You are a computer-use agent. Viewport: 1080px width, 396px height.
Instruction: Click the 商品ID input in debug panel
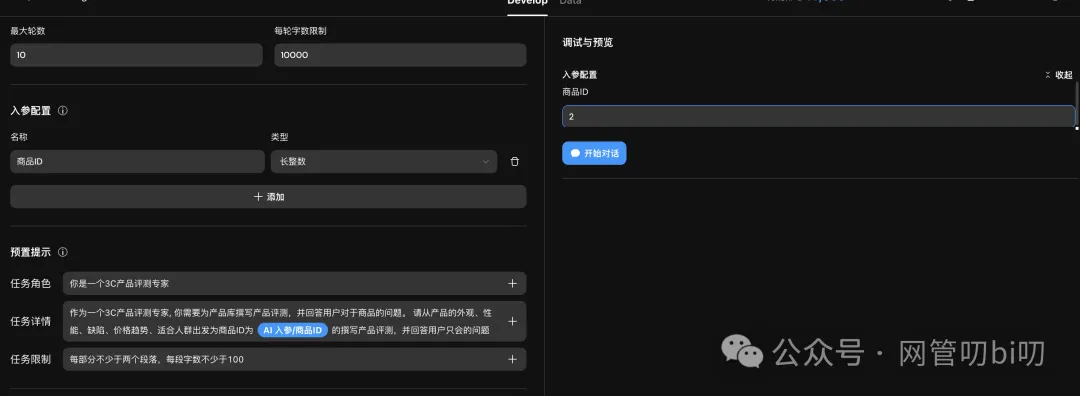click(818, 116)
